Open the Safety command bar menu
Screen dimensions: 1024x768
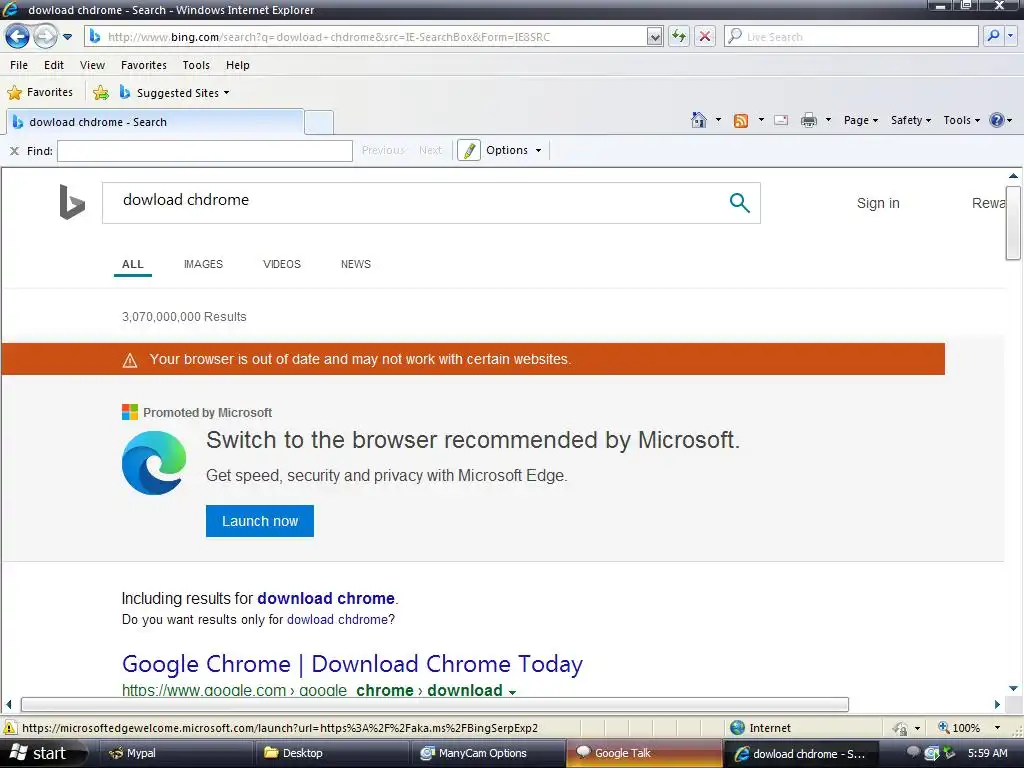pos(911,120)
